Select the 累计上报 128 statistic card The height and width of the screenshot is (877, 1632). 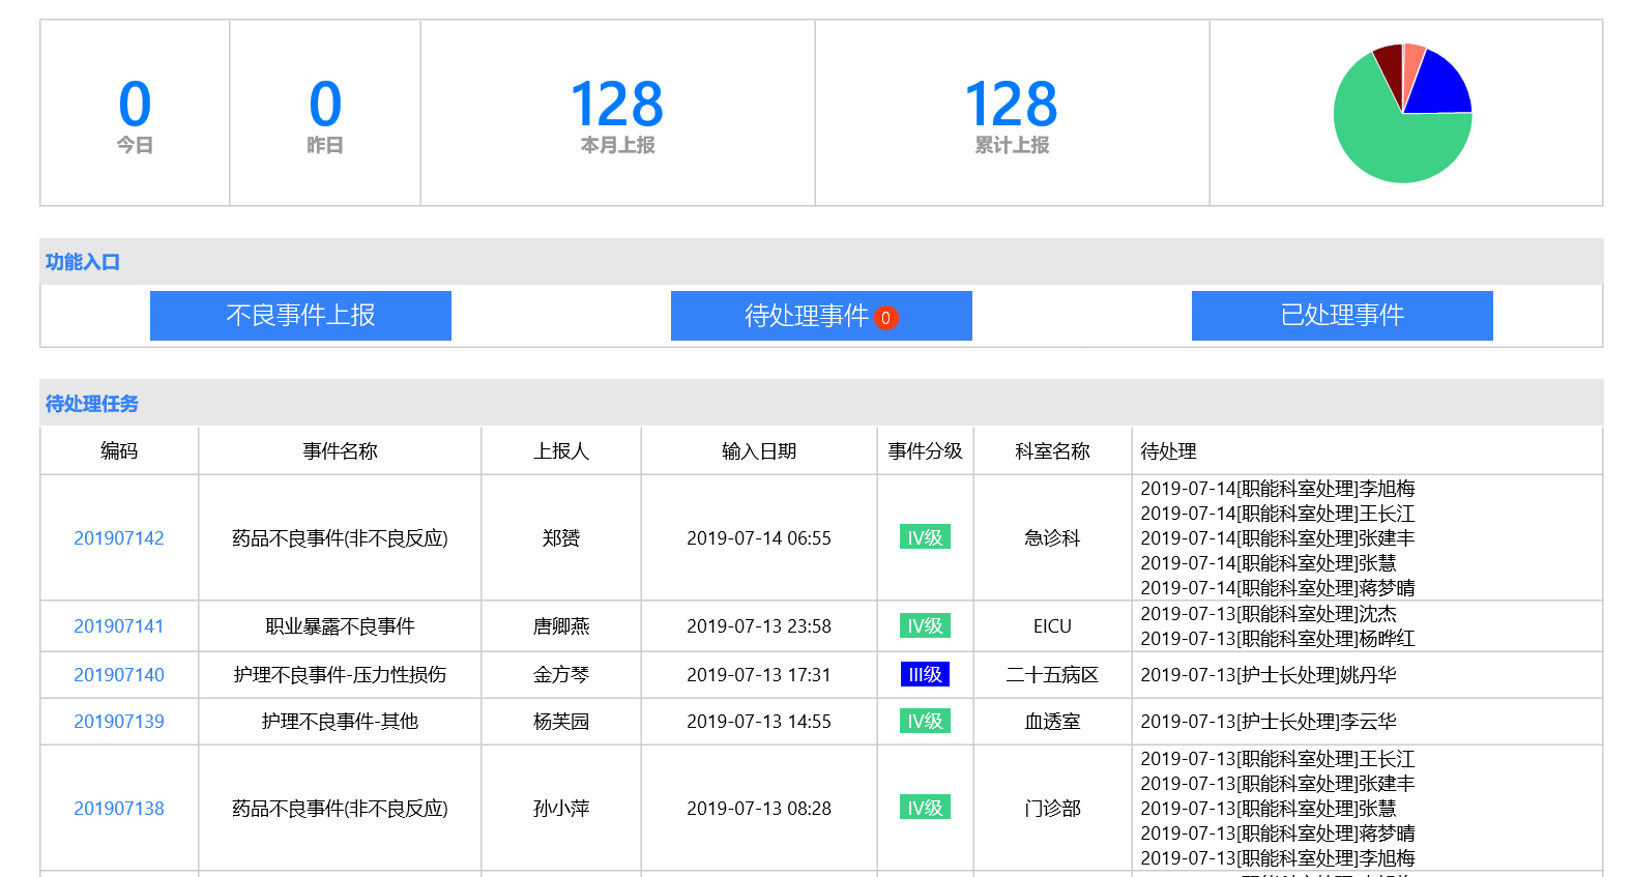(1011, 113)
